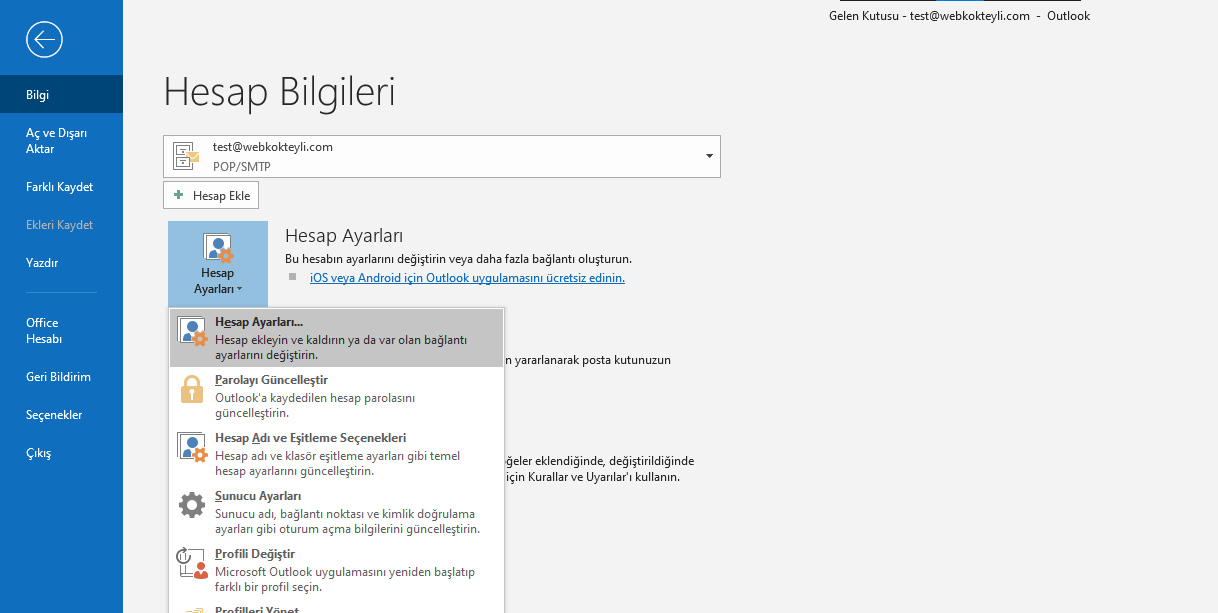Select the partially visible Profilleri Yönet entry
Viewport: 1218px width, 613px height.
[x=337, y=607]
